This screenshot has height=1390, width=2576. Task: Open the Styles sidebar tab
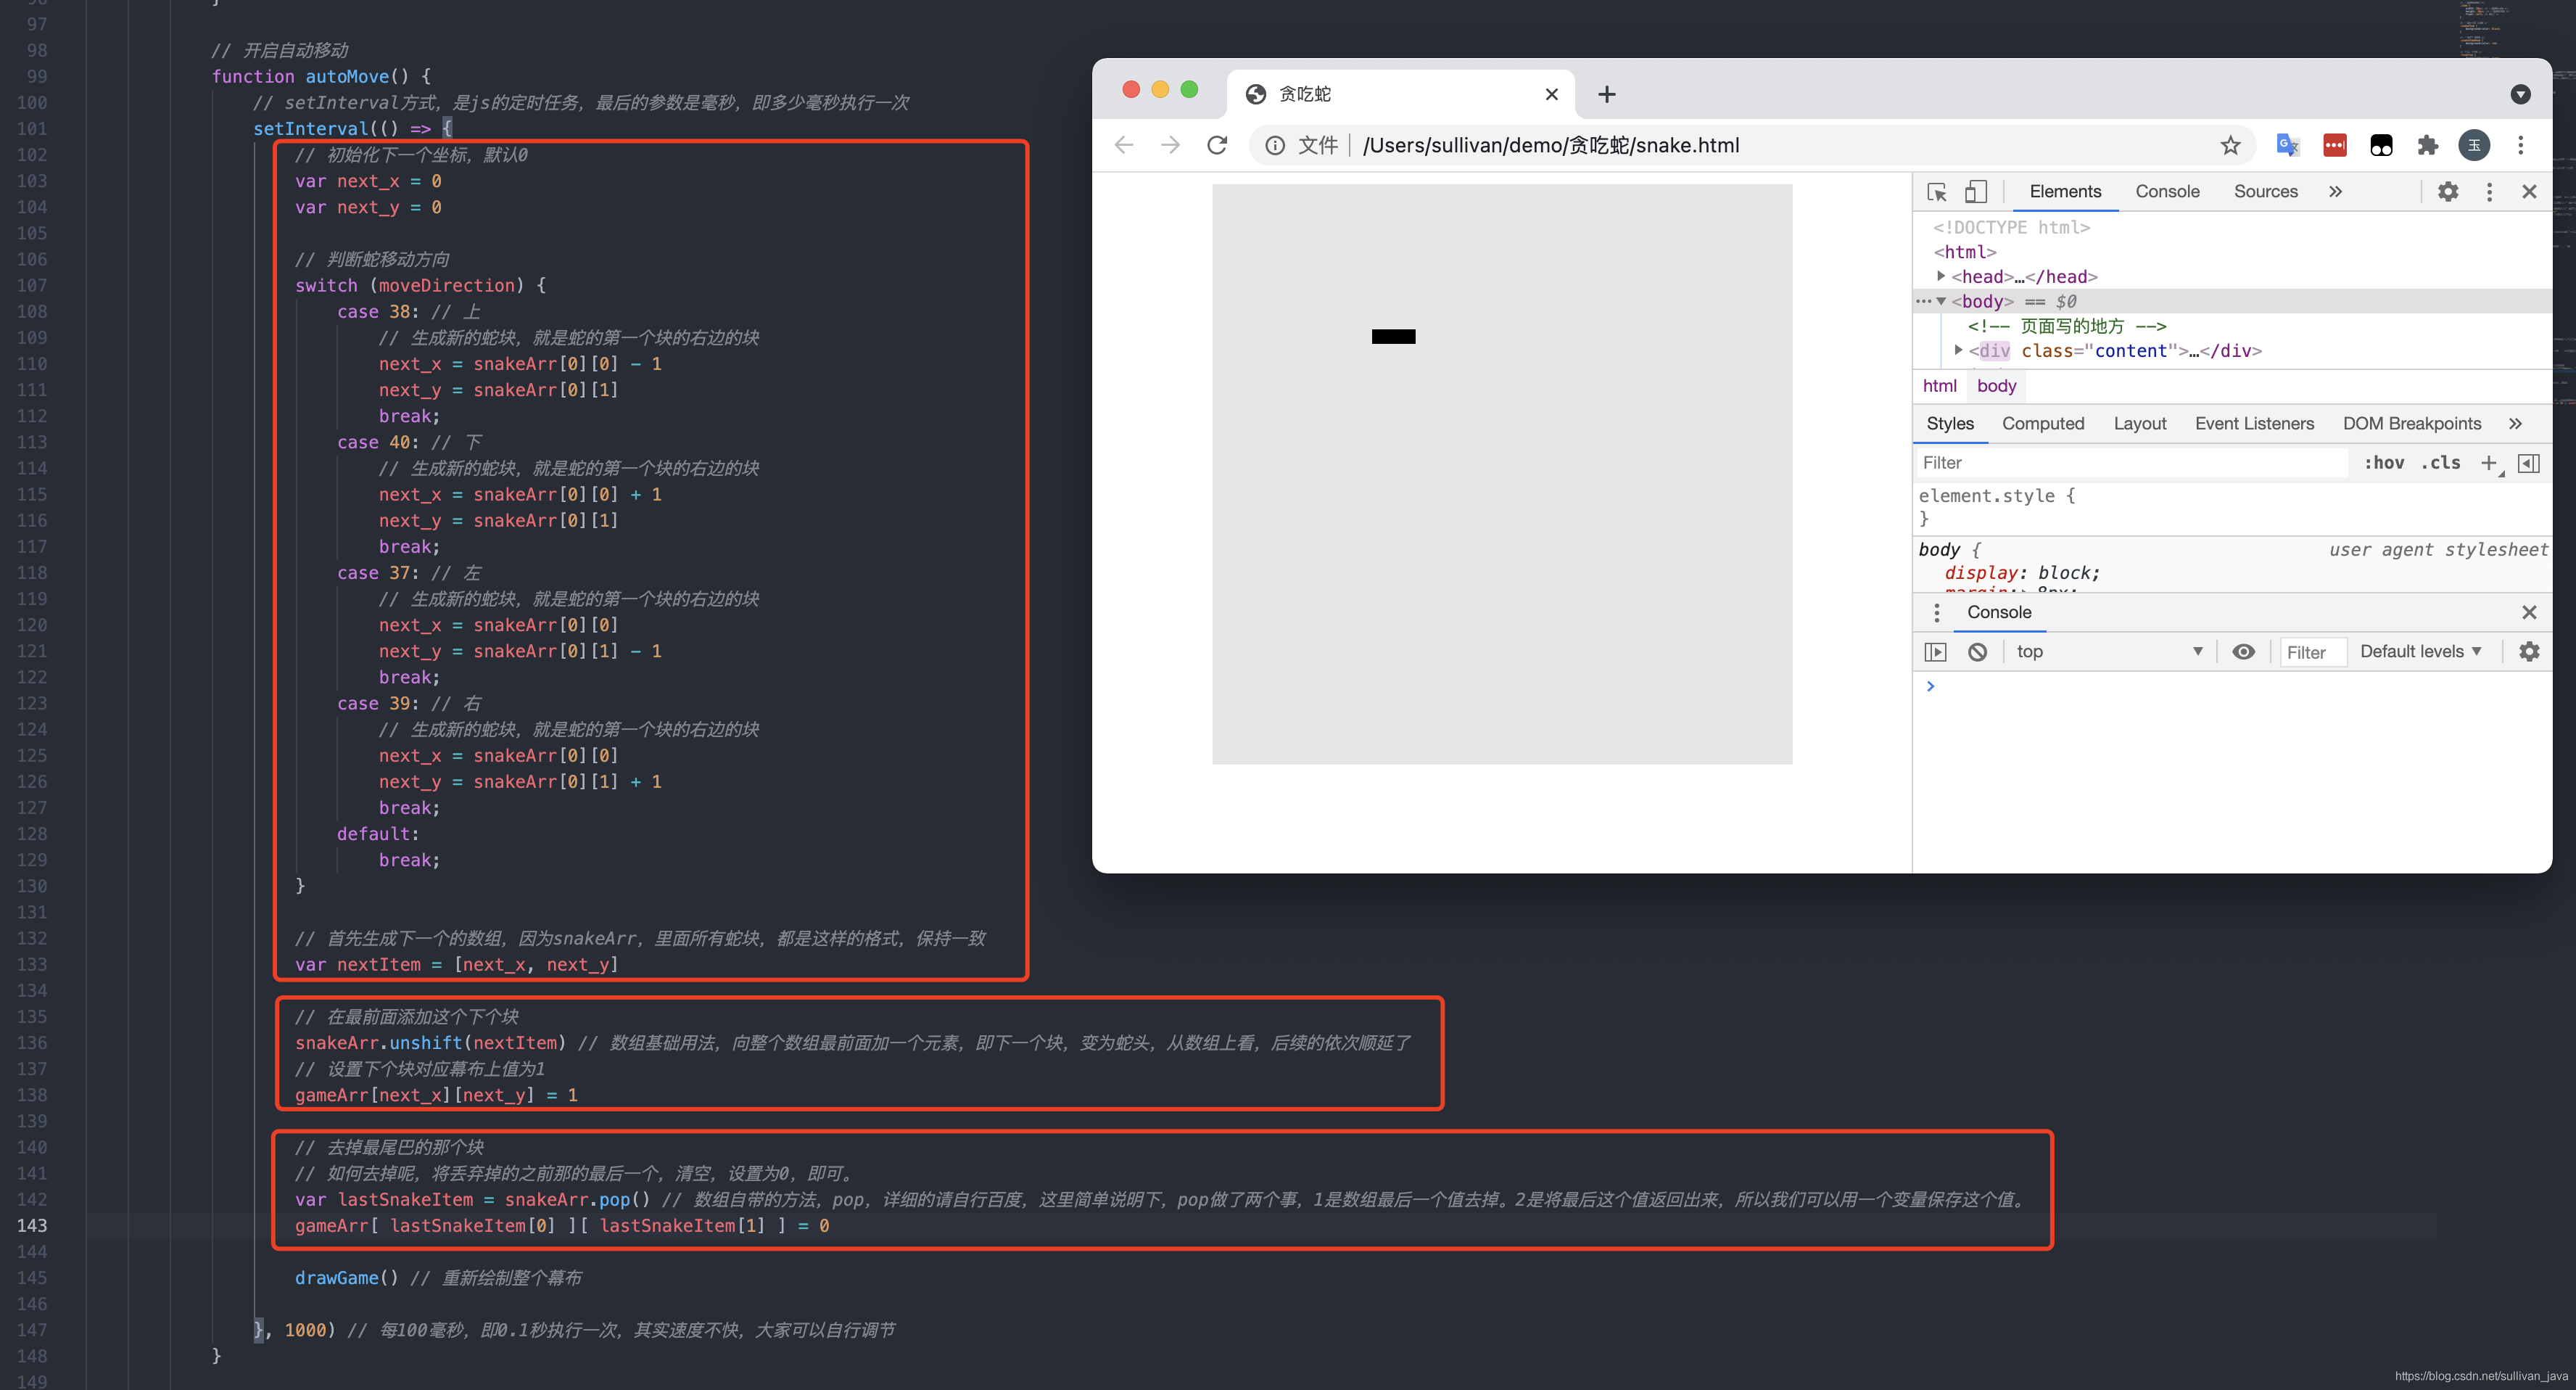[x=1950, y=423]
